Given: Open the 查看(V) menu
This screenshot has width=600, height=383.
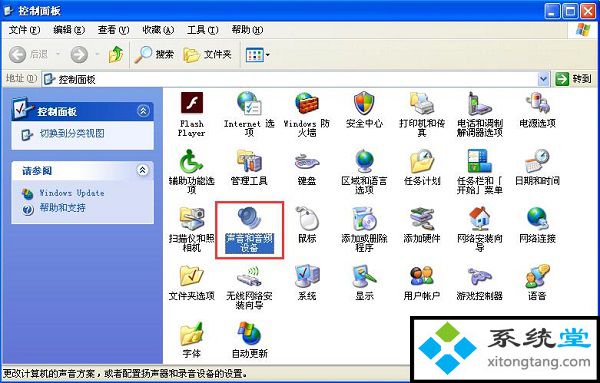Looking at the screenshot, I should coord(113,30).
